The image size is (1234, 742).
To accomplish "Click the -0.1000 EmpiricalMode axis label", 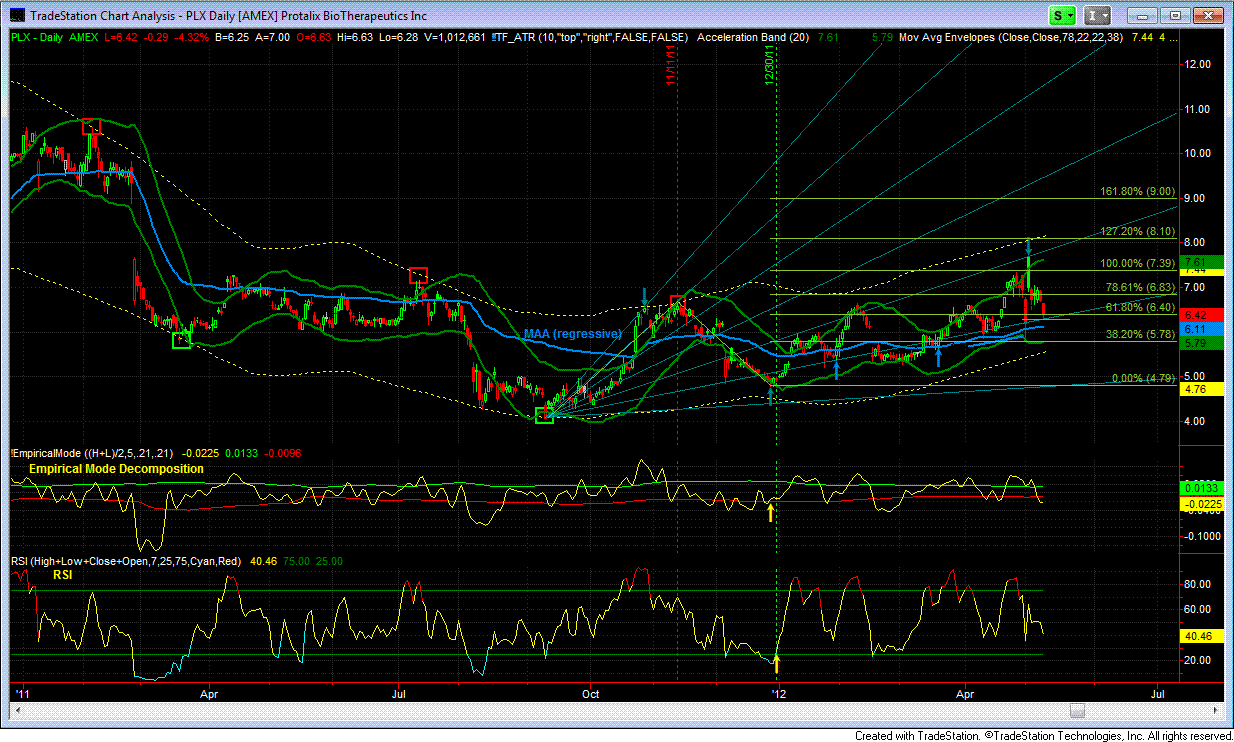I will [x=1201, y=536].
